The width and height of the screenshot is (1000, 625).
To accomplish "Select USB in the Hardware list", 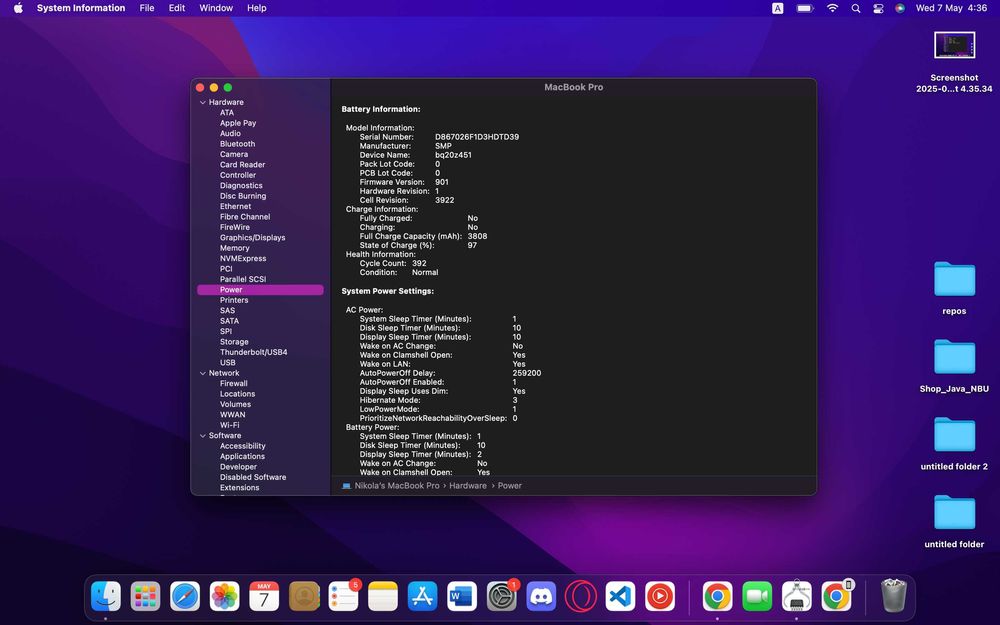I will (228, 363).
